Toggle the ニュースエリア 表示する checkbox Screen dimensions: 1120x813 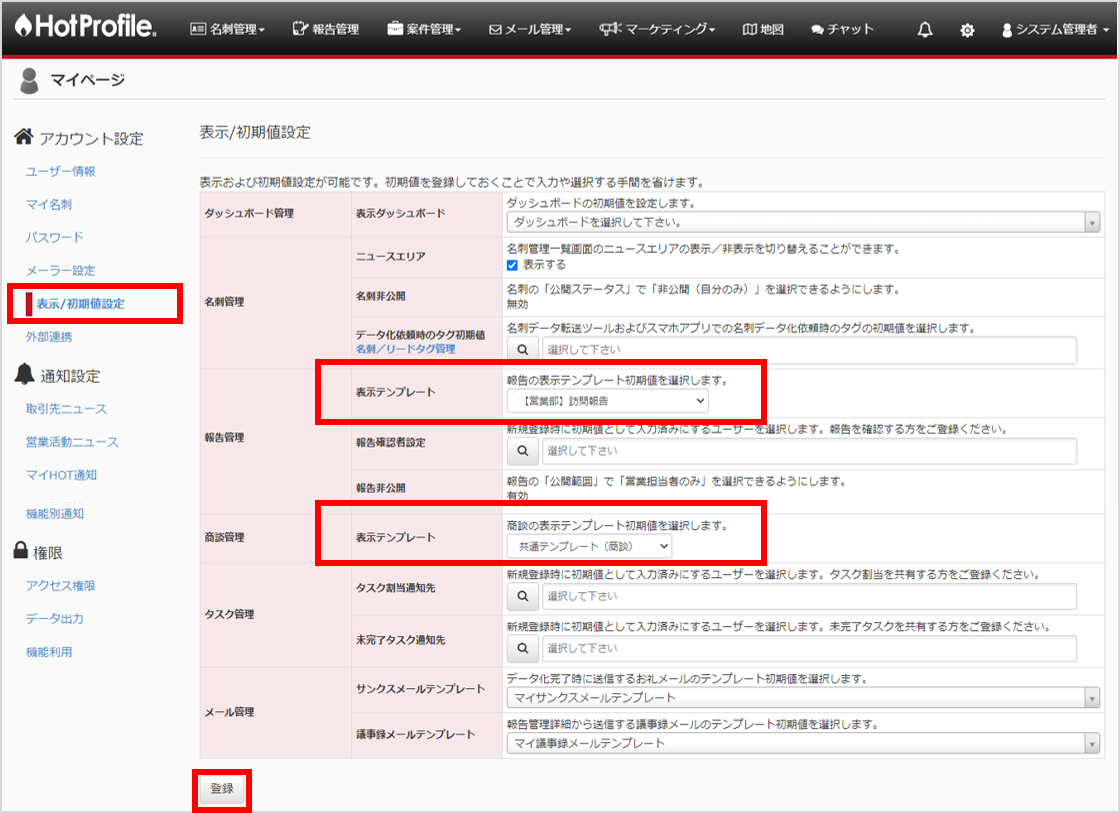(x=513, y=266)
